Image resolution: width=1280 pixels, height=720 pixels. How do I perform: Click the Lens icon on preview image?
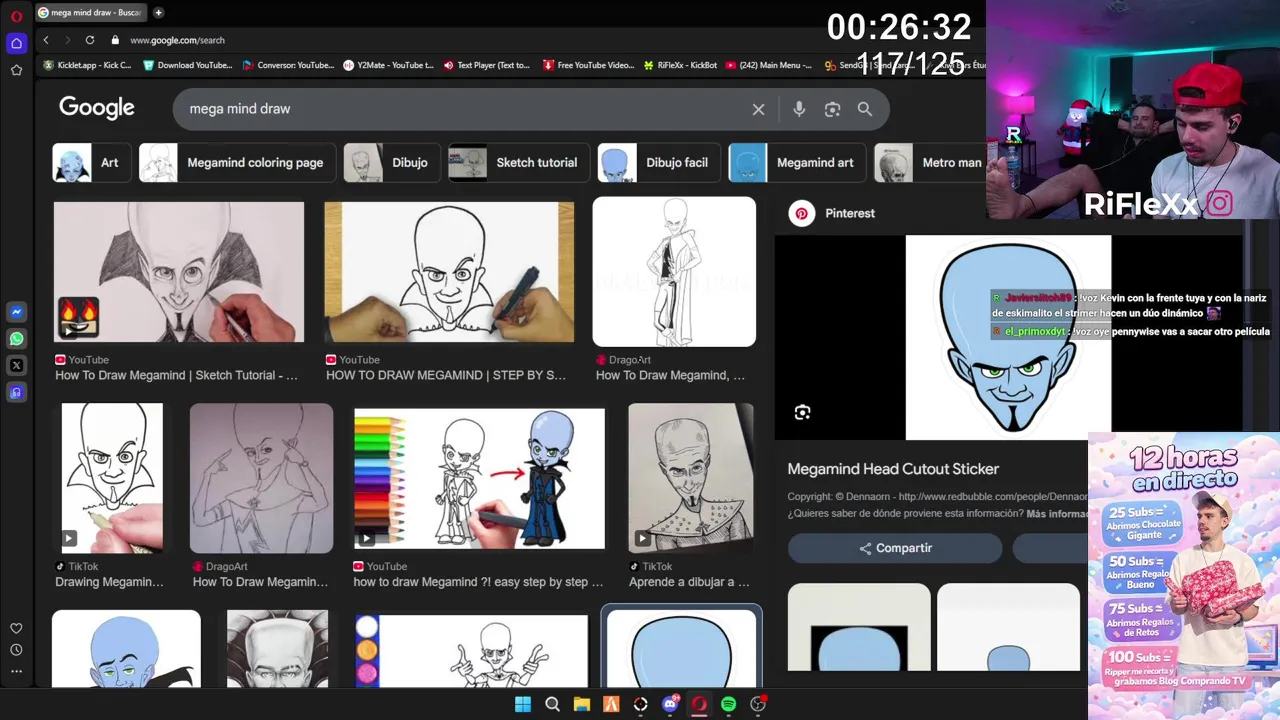[802, 412]
